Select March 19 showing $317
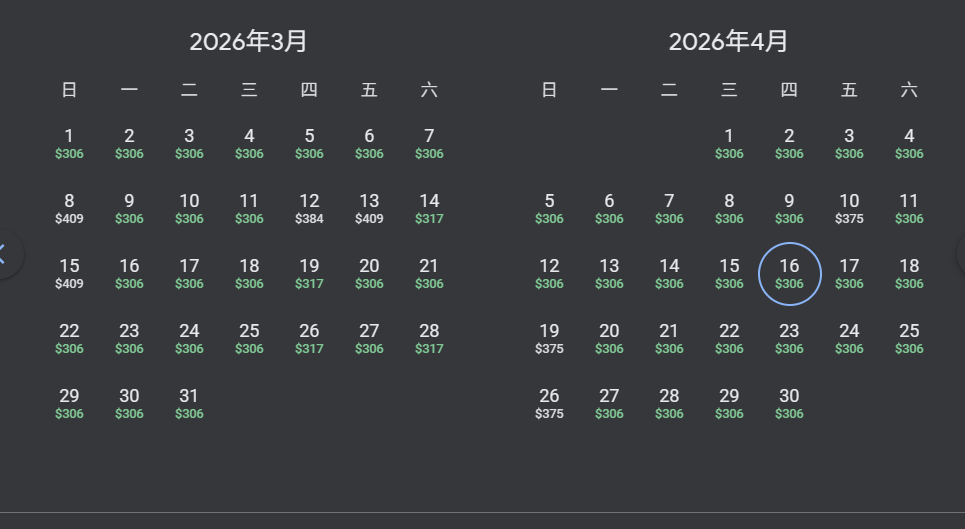This screenshot has width=965, height=529. (309, 273)
